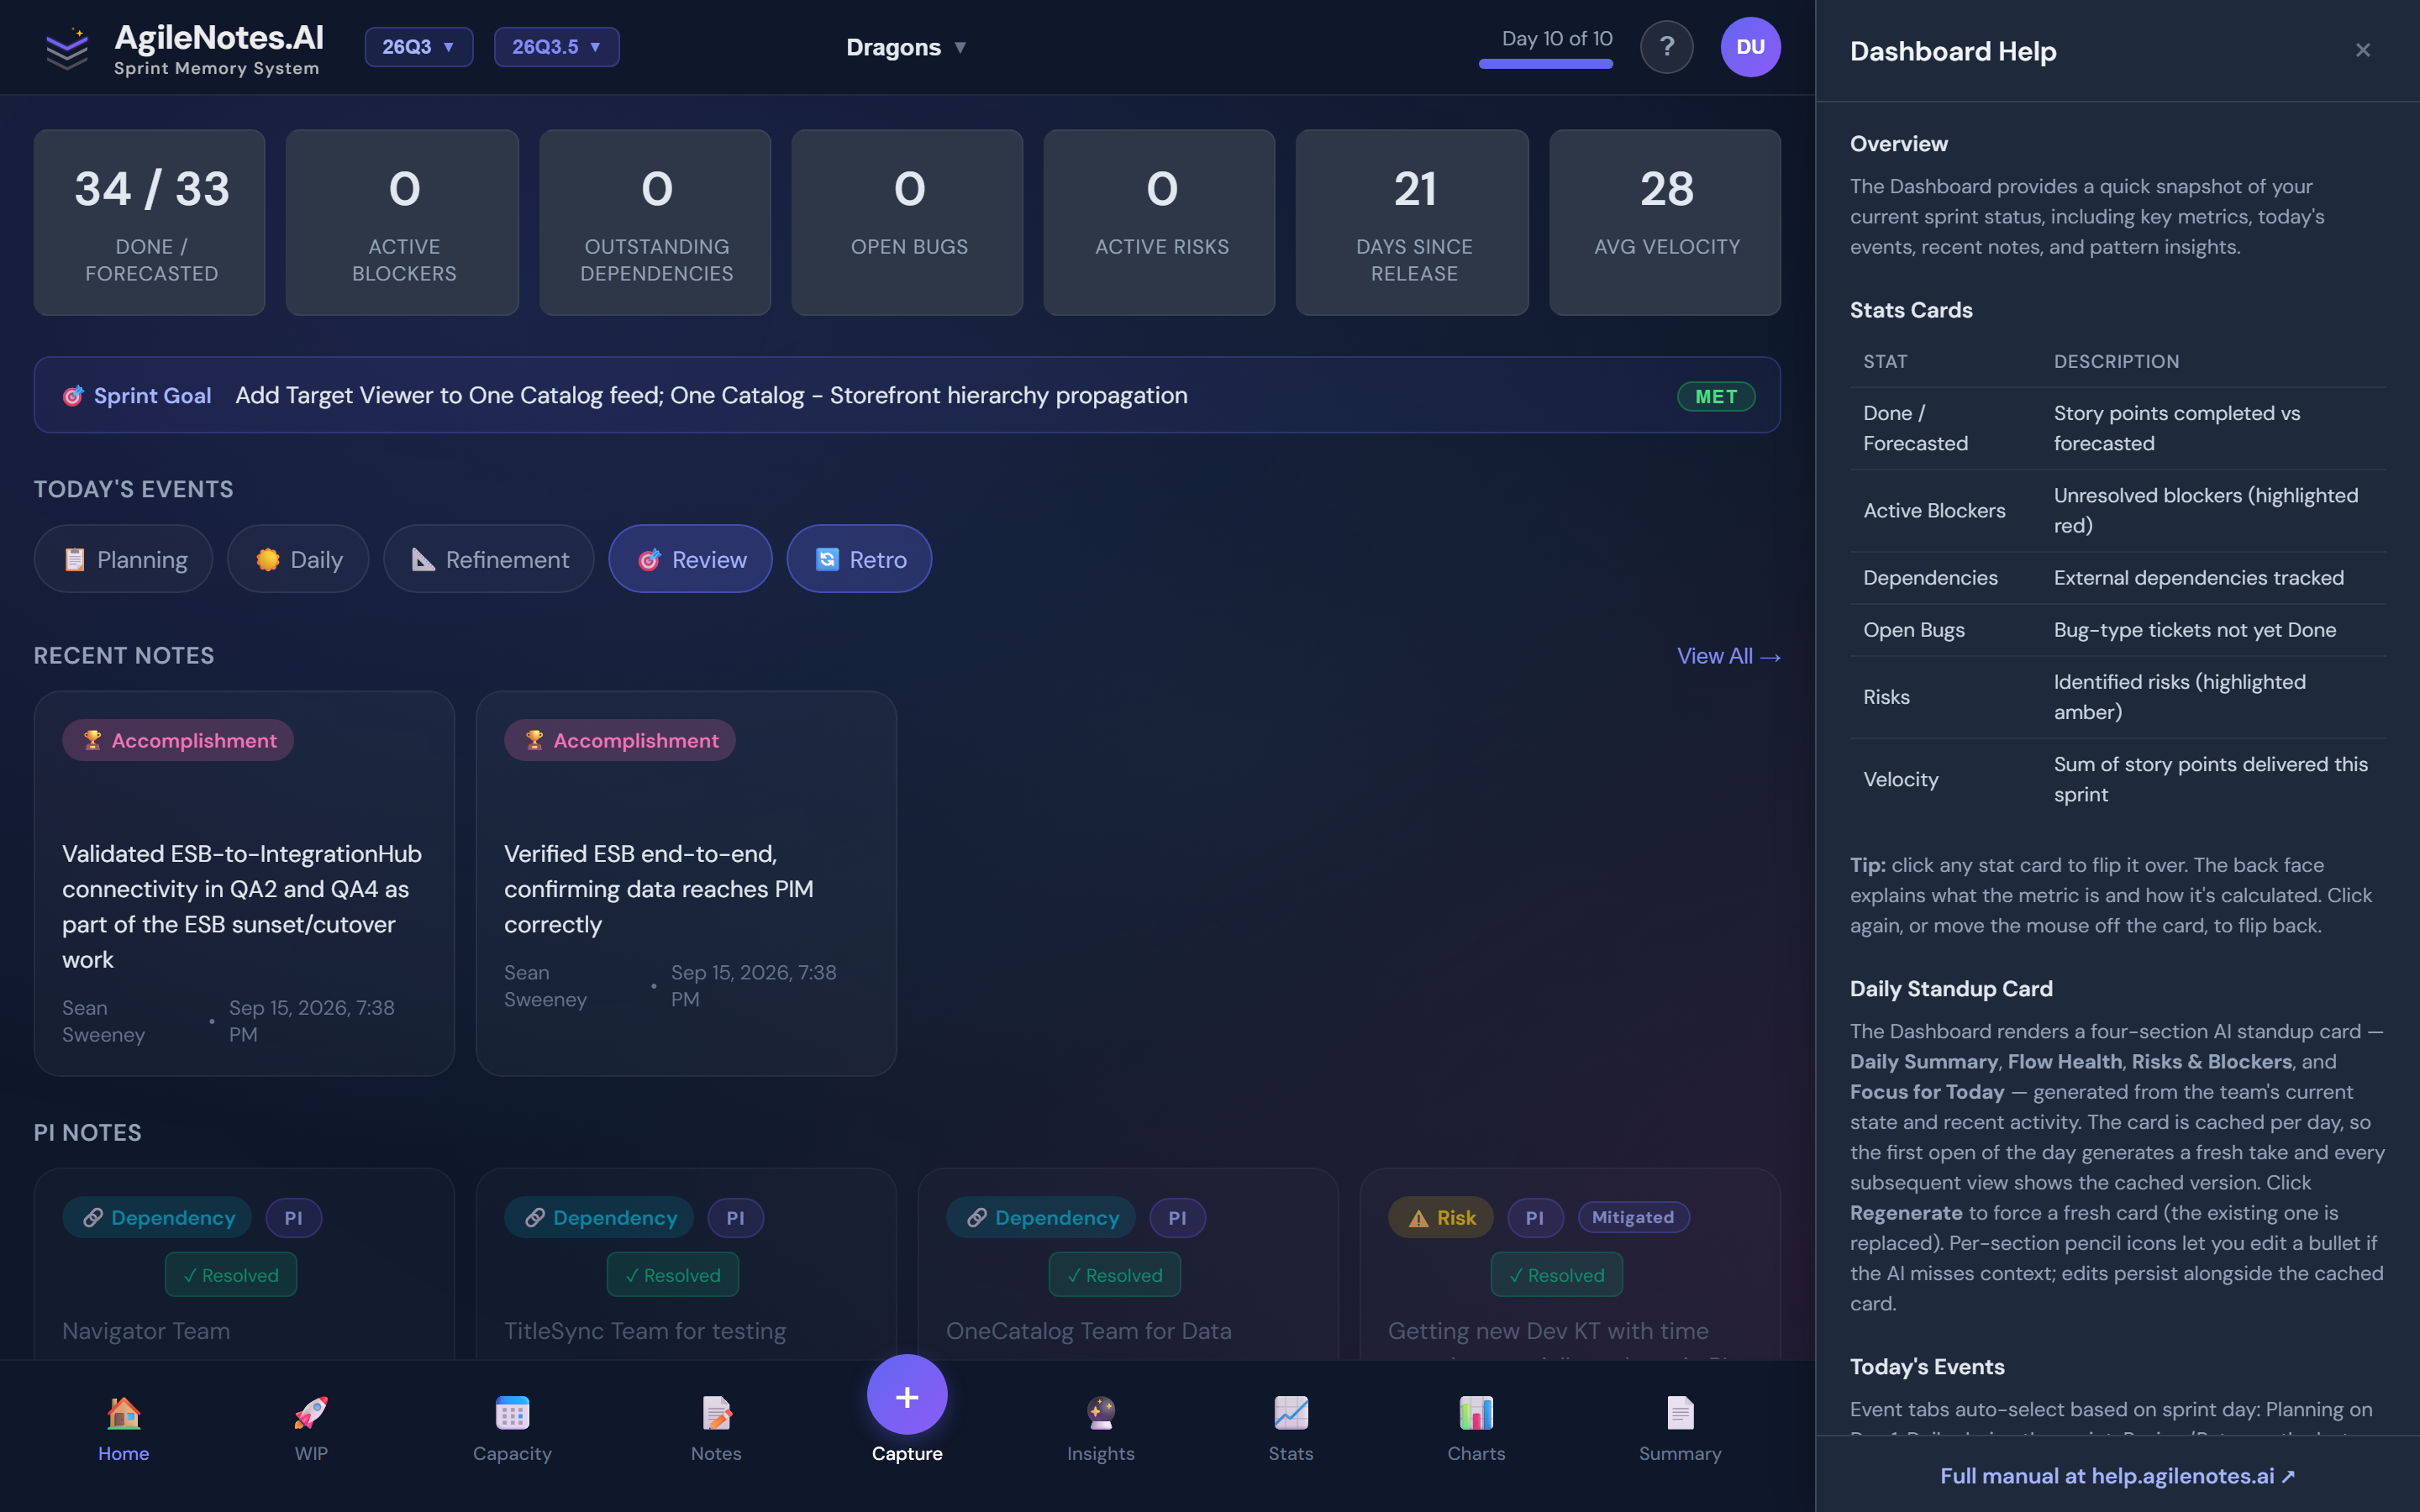
Task: Select the Daily event tab
Action: point(298,559)
